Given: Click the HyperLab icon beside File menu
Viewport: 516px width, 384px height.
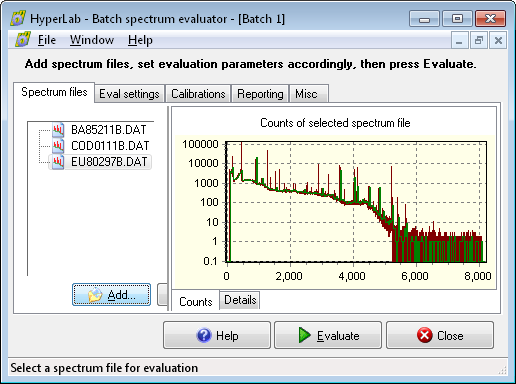Looking at the screenshot, I should click(23, 40).
